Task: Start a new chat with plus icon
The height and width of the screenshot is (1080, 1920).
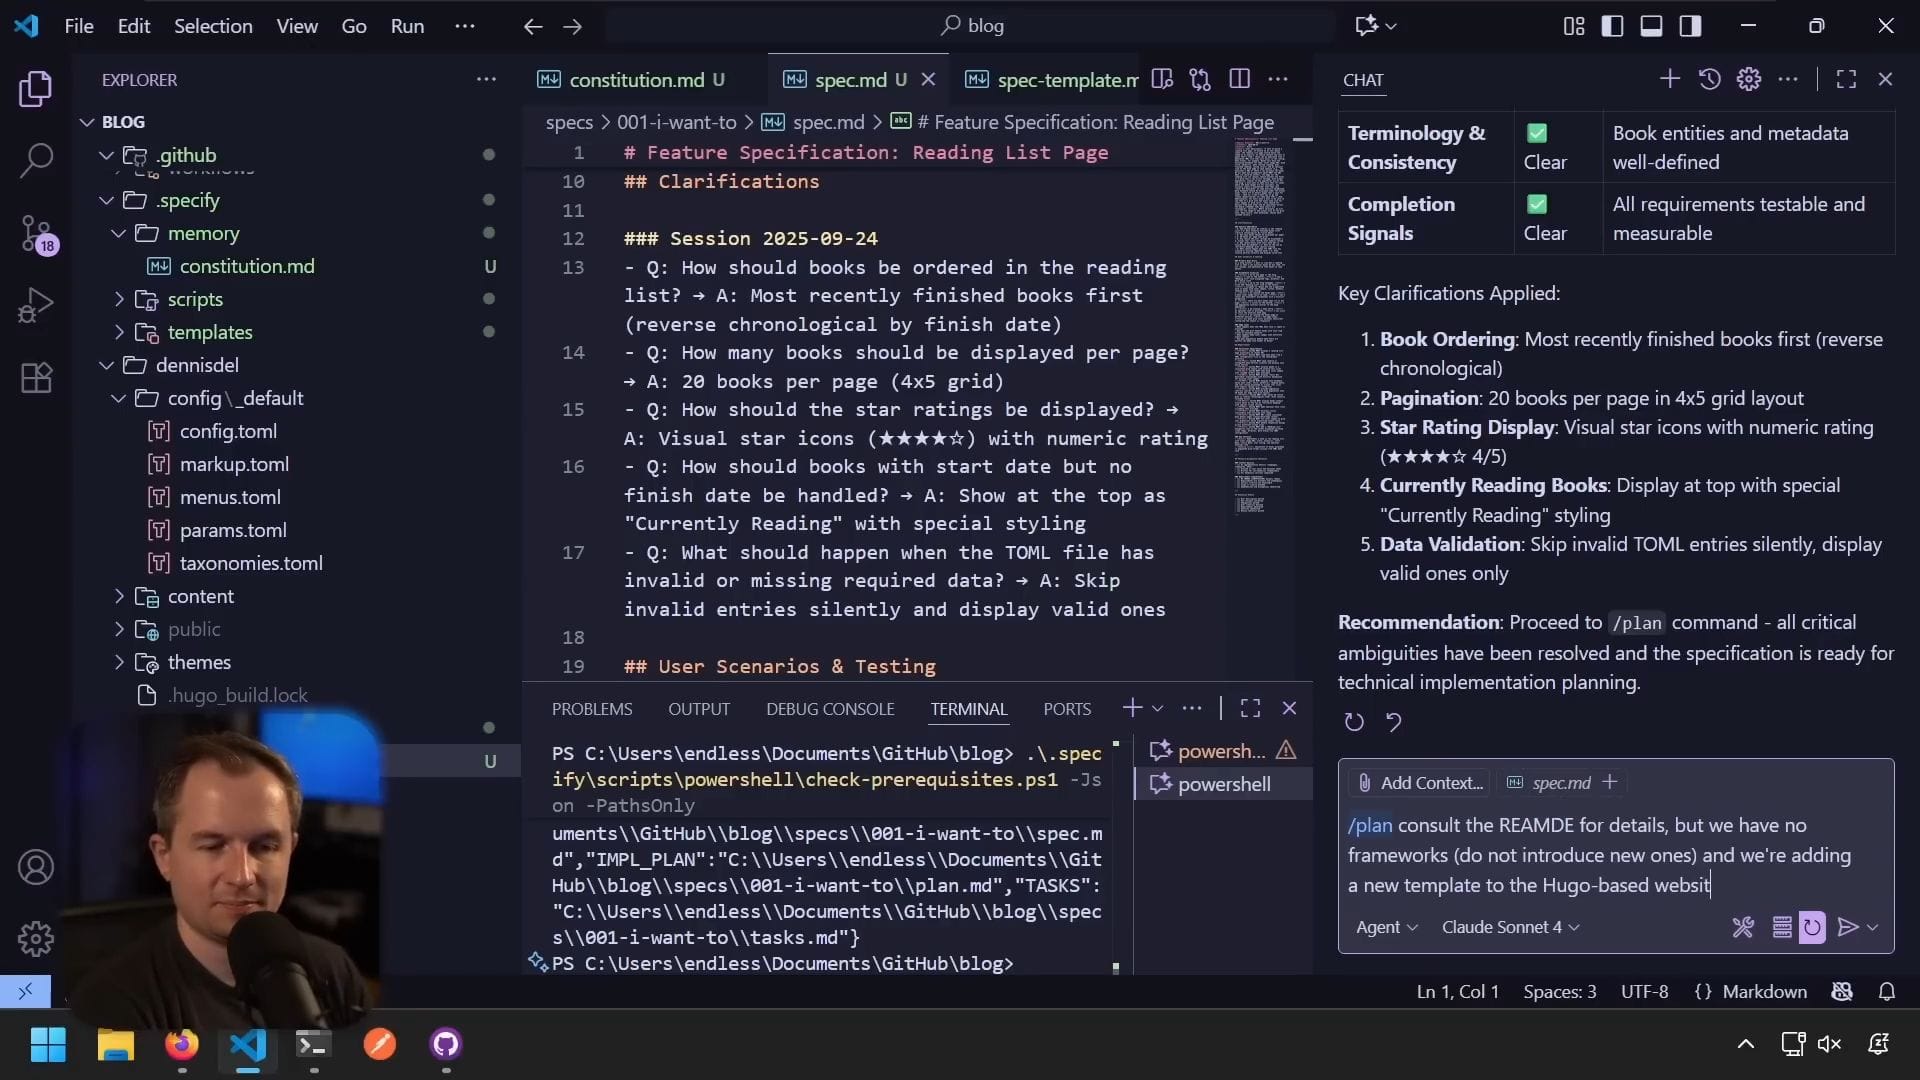Action: coord(1669,79)
